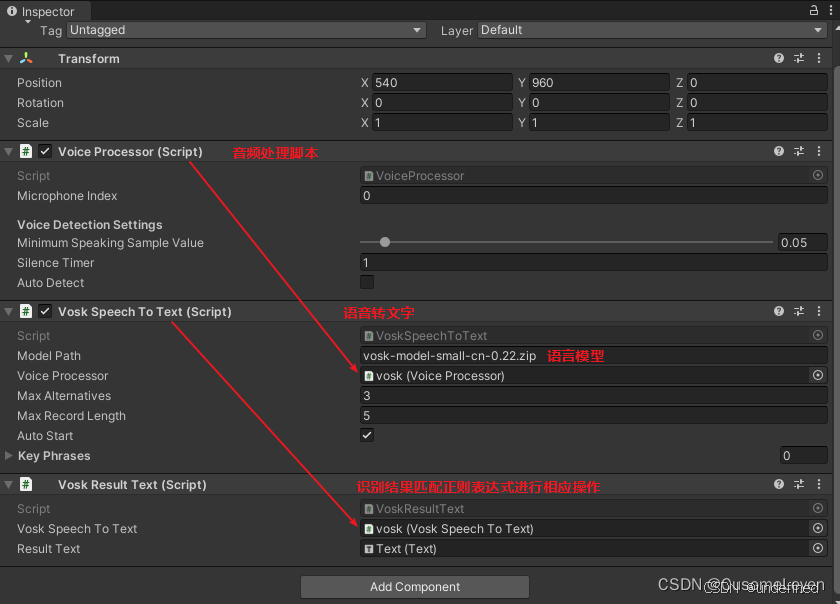Open Transform component presets

(x=799, y=58)
